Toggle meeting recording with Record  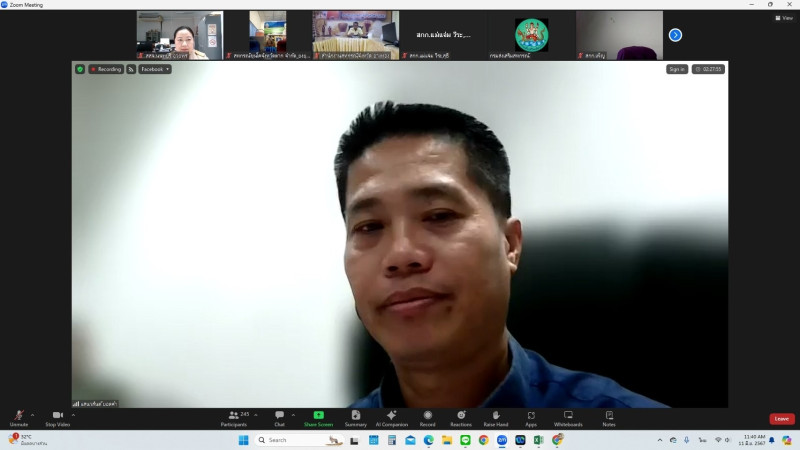click(x=427, y=416)
